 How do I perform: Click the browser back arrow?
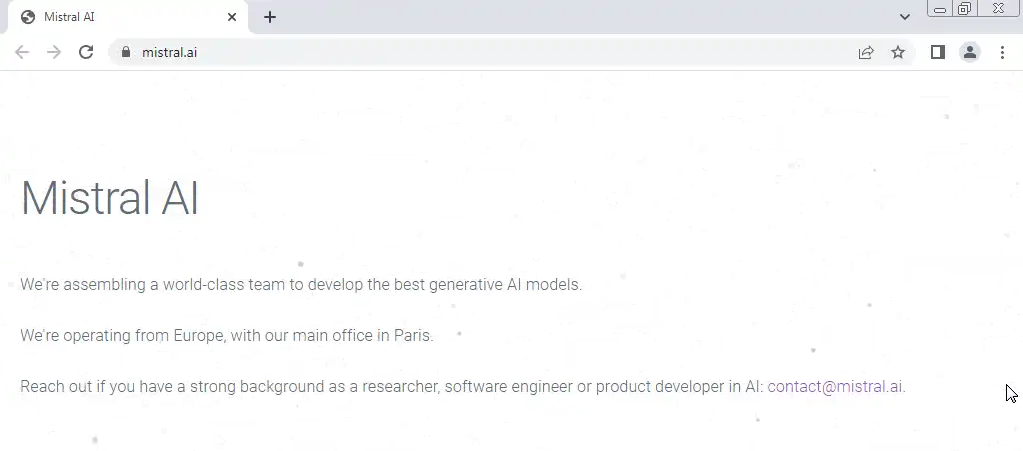pos(22,52)
